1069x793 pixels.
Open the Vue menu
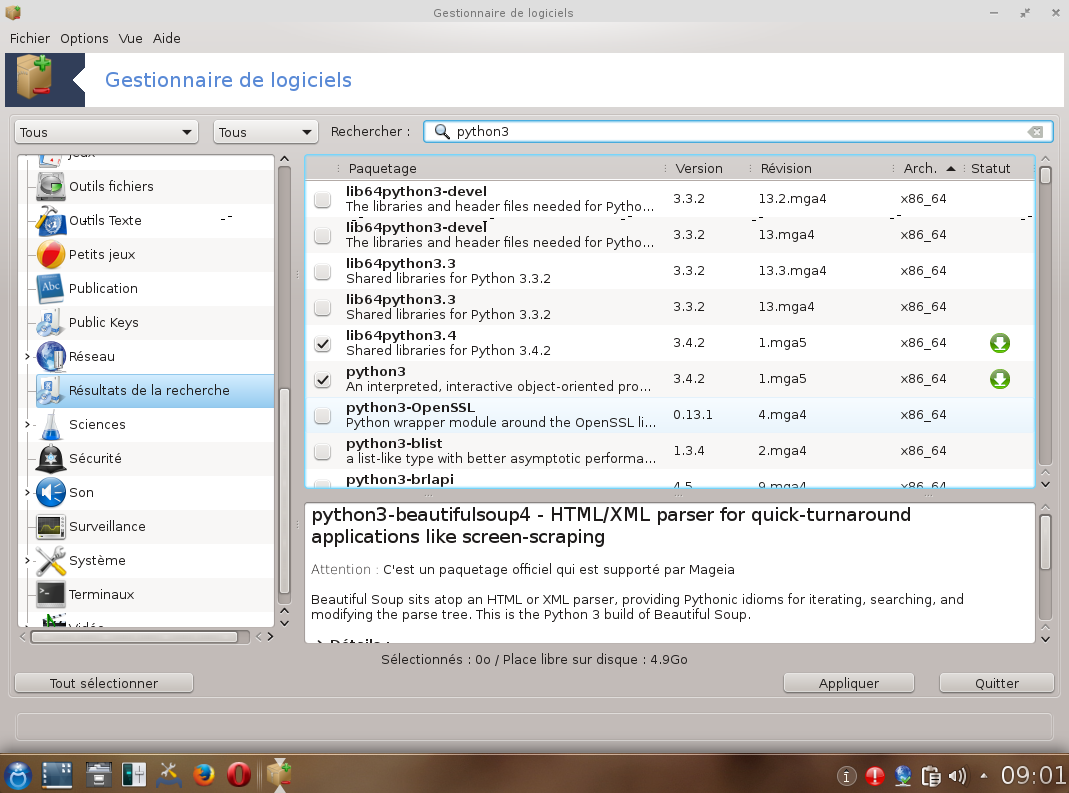[x=130, y=38]
